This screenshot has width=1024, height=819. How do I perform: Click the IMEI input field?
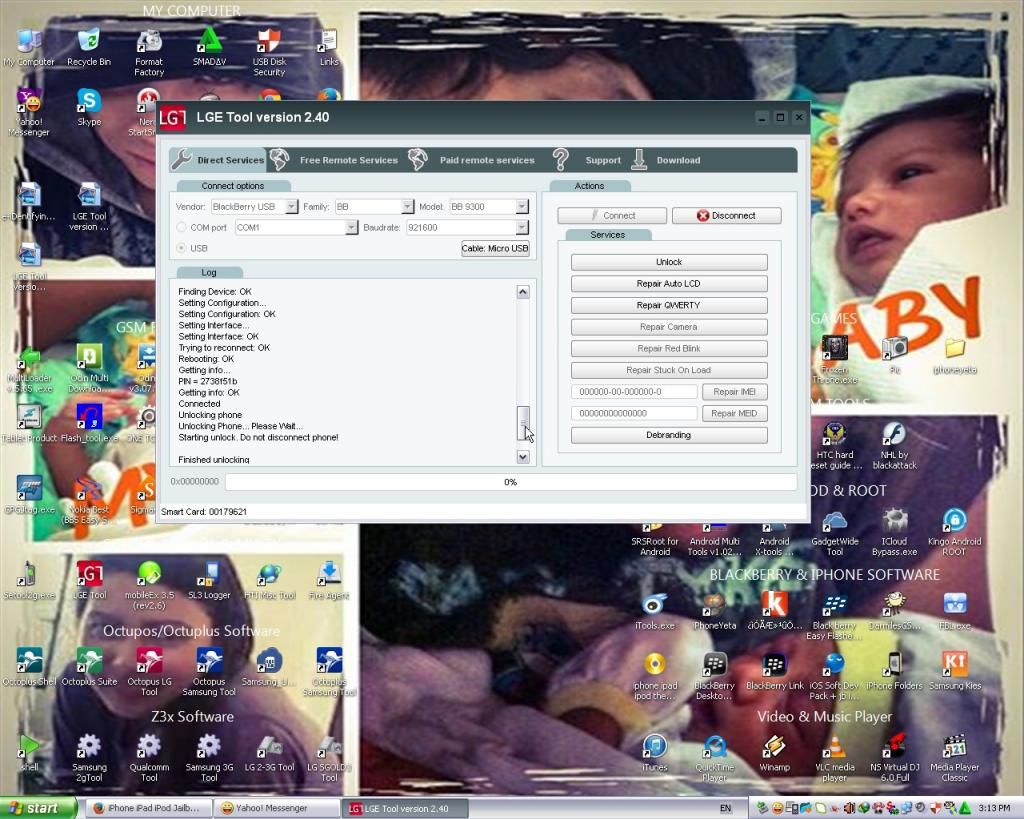pyautogui.click(x=634, y=392)
